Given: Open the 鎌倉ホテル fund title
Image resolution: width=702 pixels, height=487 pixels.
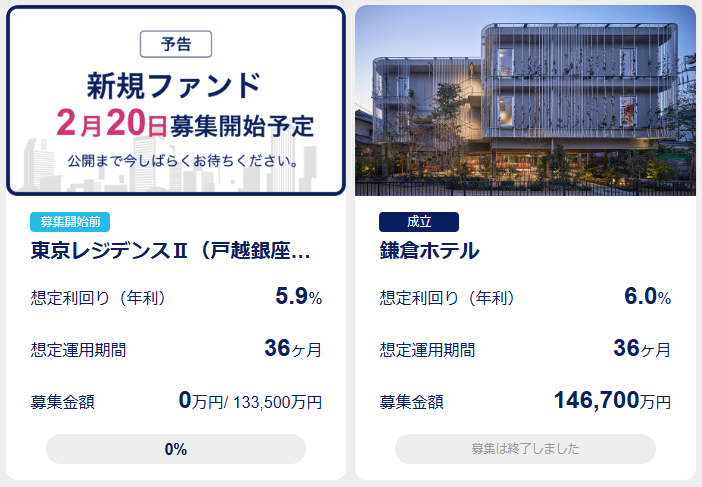Looking at the screenshot, I should [x=430, y=250].
